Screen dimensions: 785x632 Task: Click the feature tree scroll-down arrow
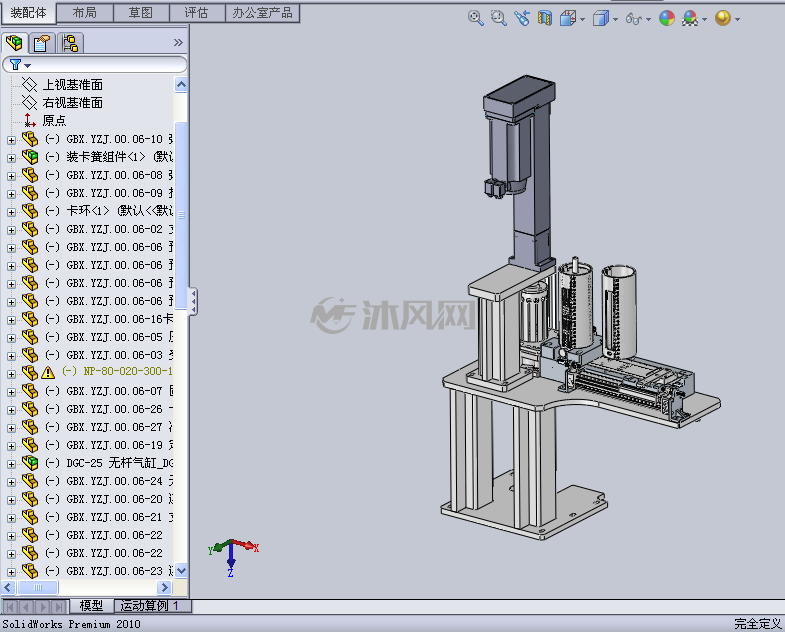181,570
